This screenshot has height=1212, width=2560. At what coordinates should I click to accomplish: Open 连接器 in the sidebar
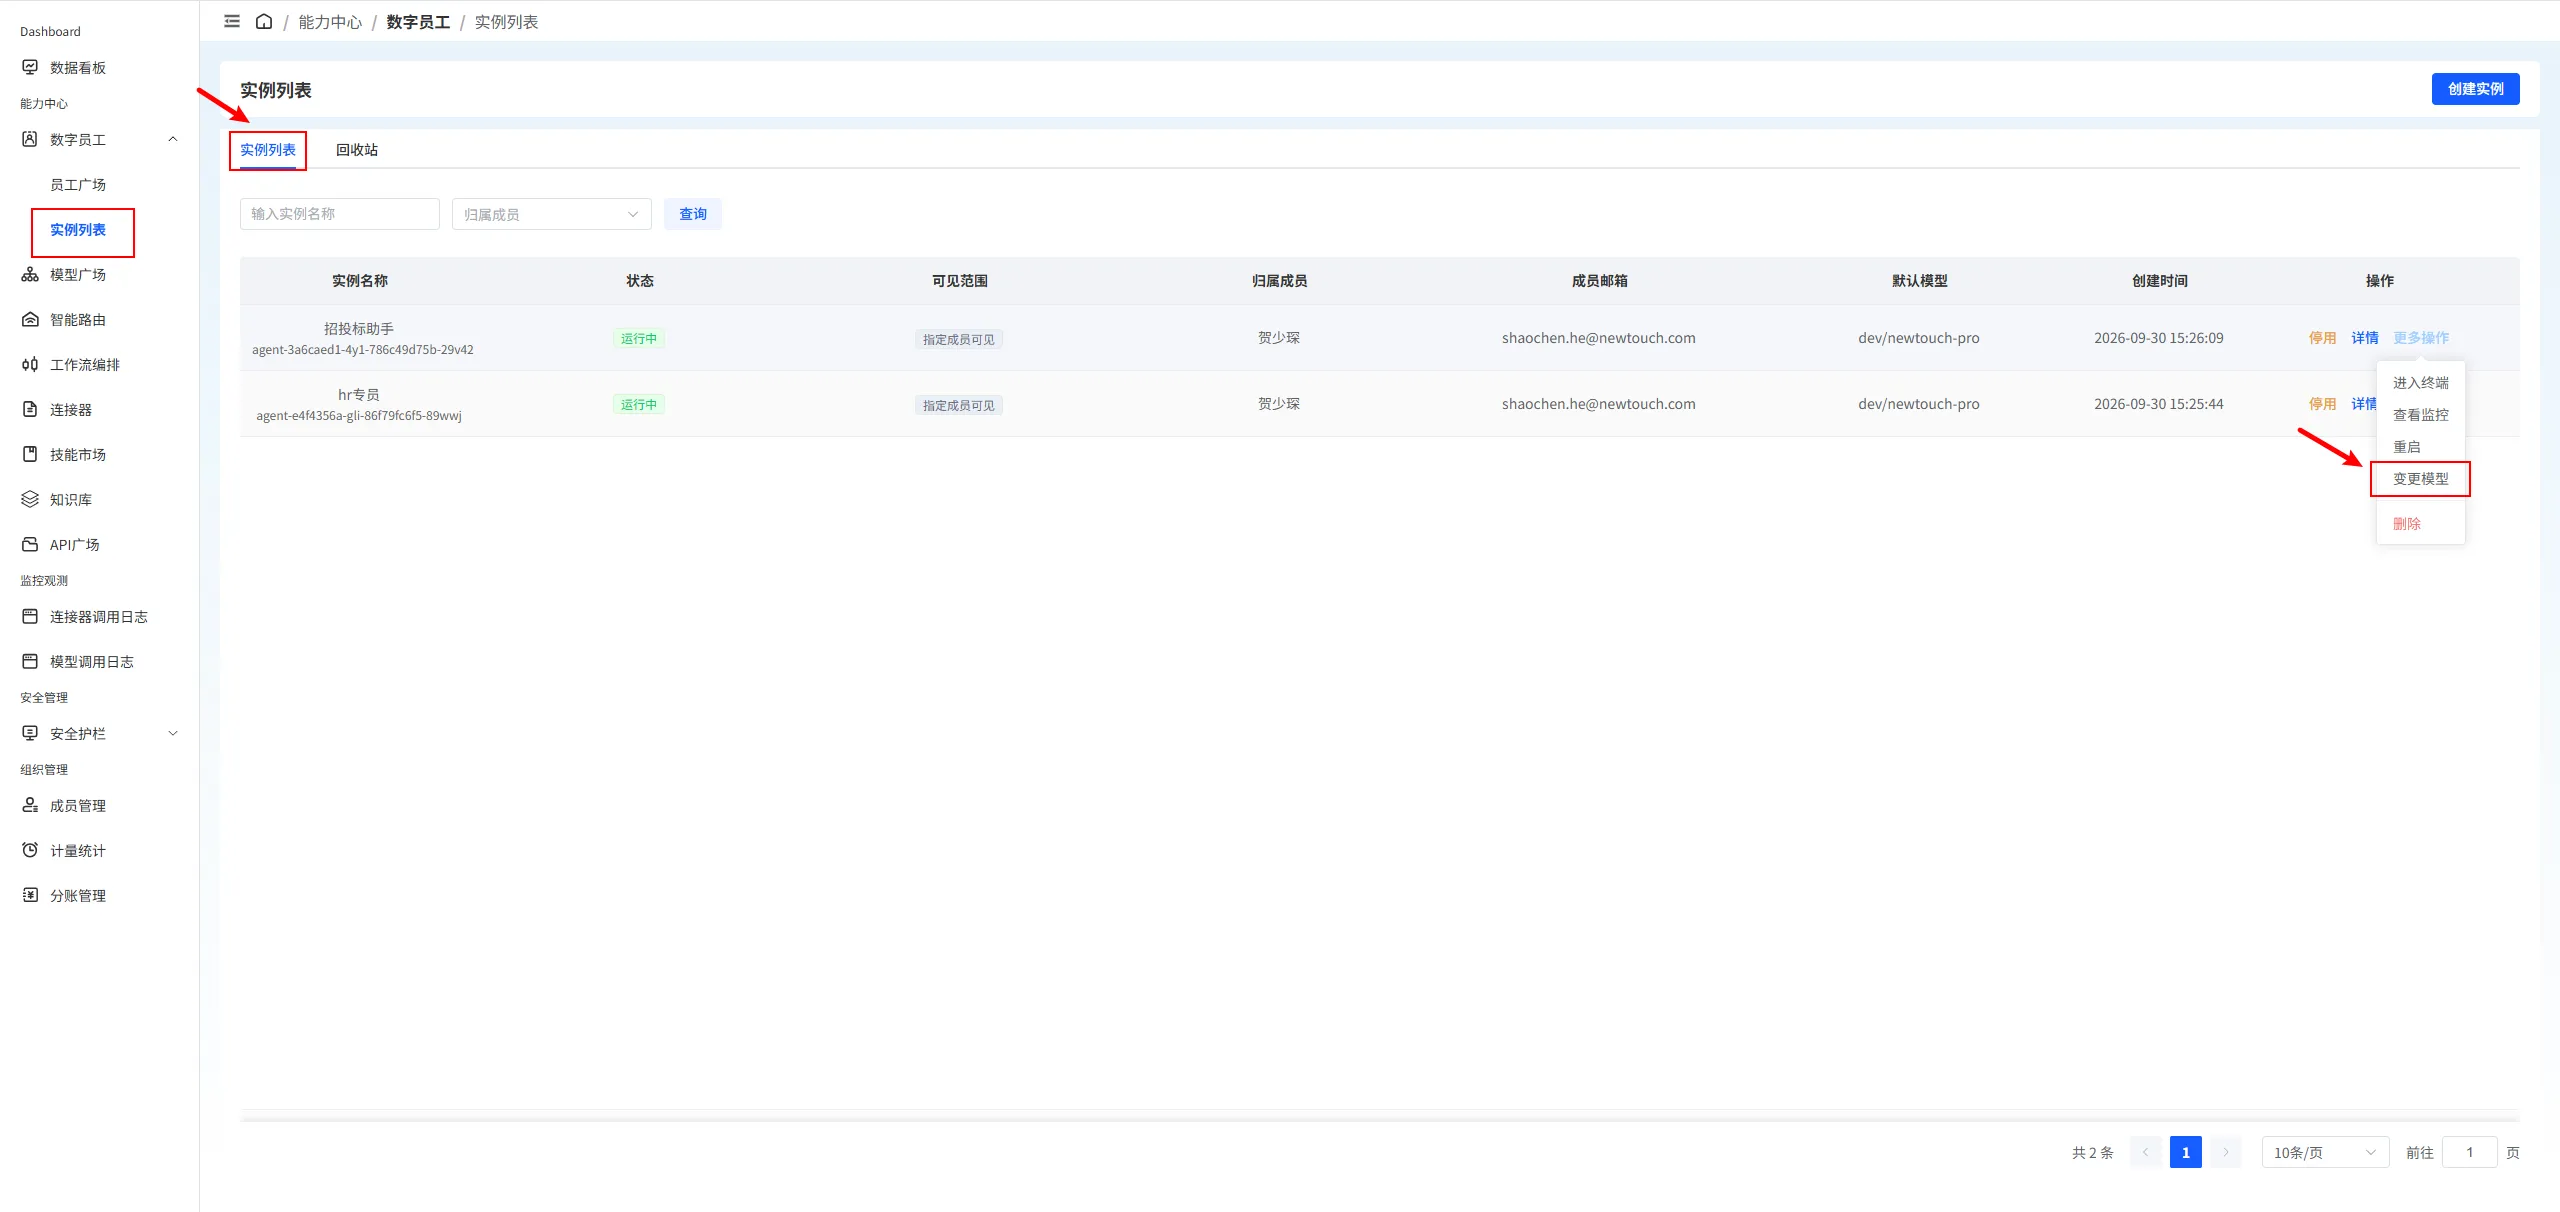coord(71,409)
